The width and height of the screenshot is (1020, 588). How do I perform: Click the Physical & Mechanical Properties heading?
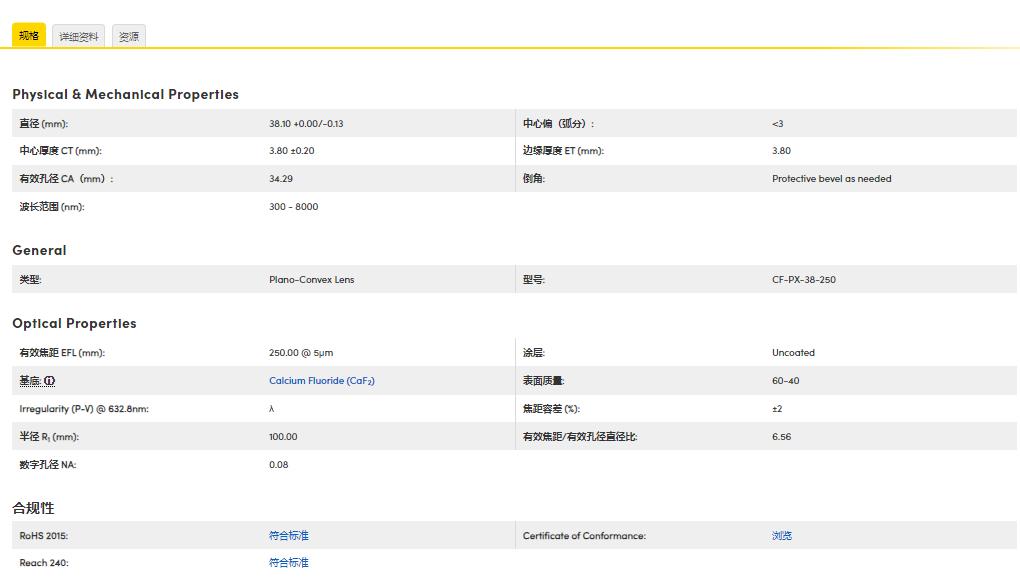click(125, 94)
